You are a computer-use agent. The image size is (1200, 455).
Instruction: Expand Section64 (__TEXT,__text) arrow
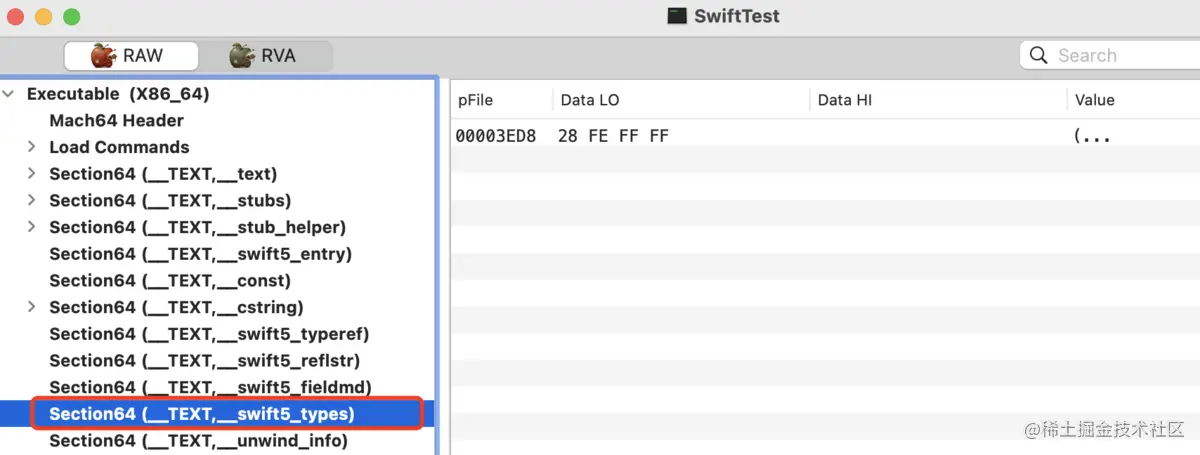(x=32, y=174)
